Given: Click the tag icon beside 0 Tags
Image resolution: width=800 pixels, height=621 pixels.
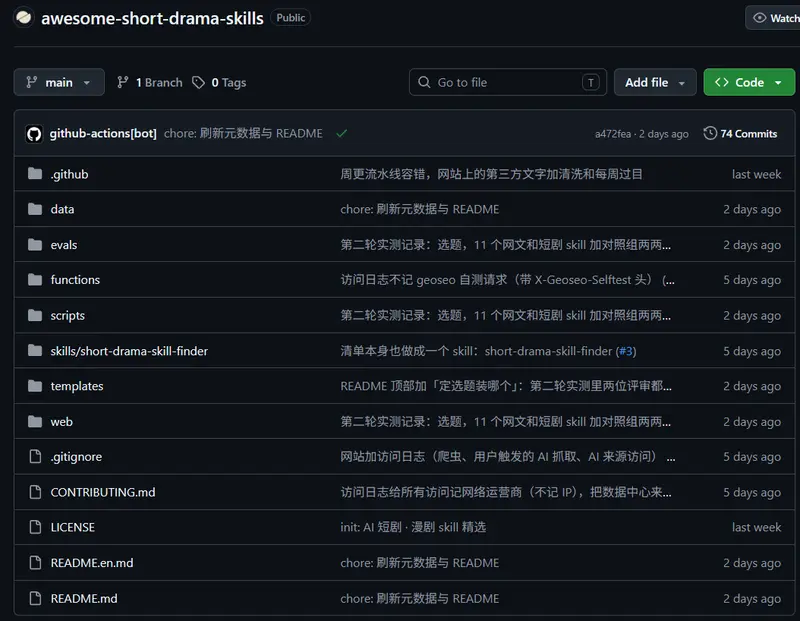Looking at the screenshot, I should click(198, 82).
